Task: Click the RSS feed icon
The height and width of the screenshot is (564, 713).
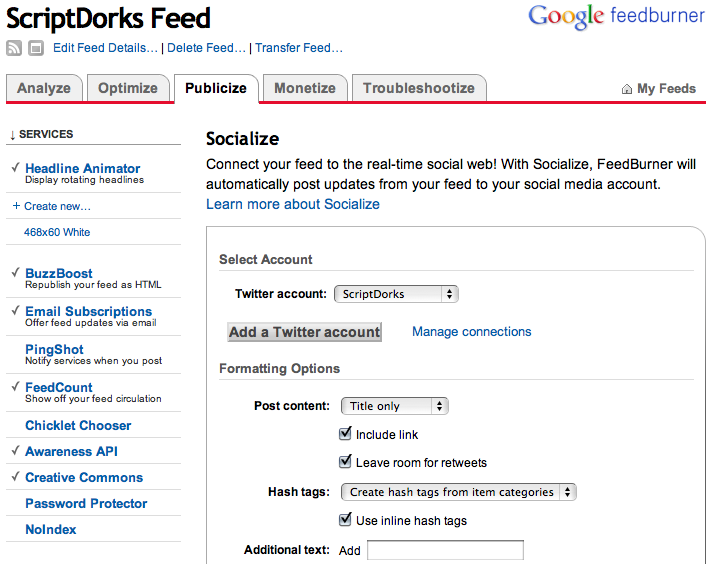Action: click(14, 48)
